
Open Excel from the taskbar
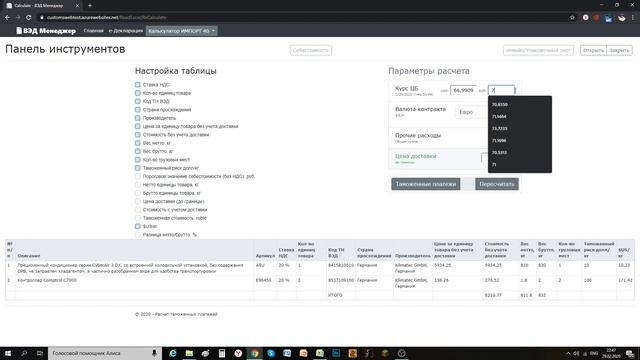(x=320, y=353)
